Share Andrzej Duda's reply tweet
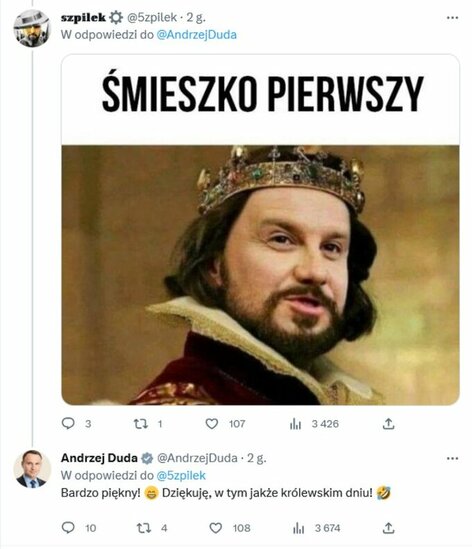This screenshot has width=472, height=549. click(388, 528)
